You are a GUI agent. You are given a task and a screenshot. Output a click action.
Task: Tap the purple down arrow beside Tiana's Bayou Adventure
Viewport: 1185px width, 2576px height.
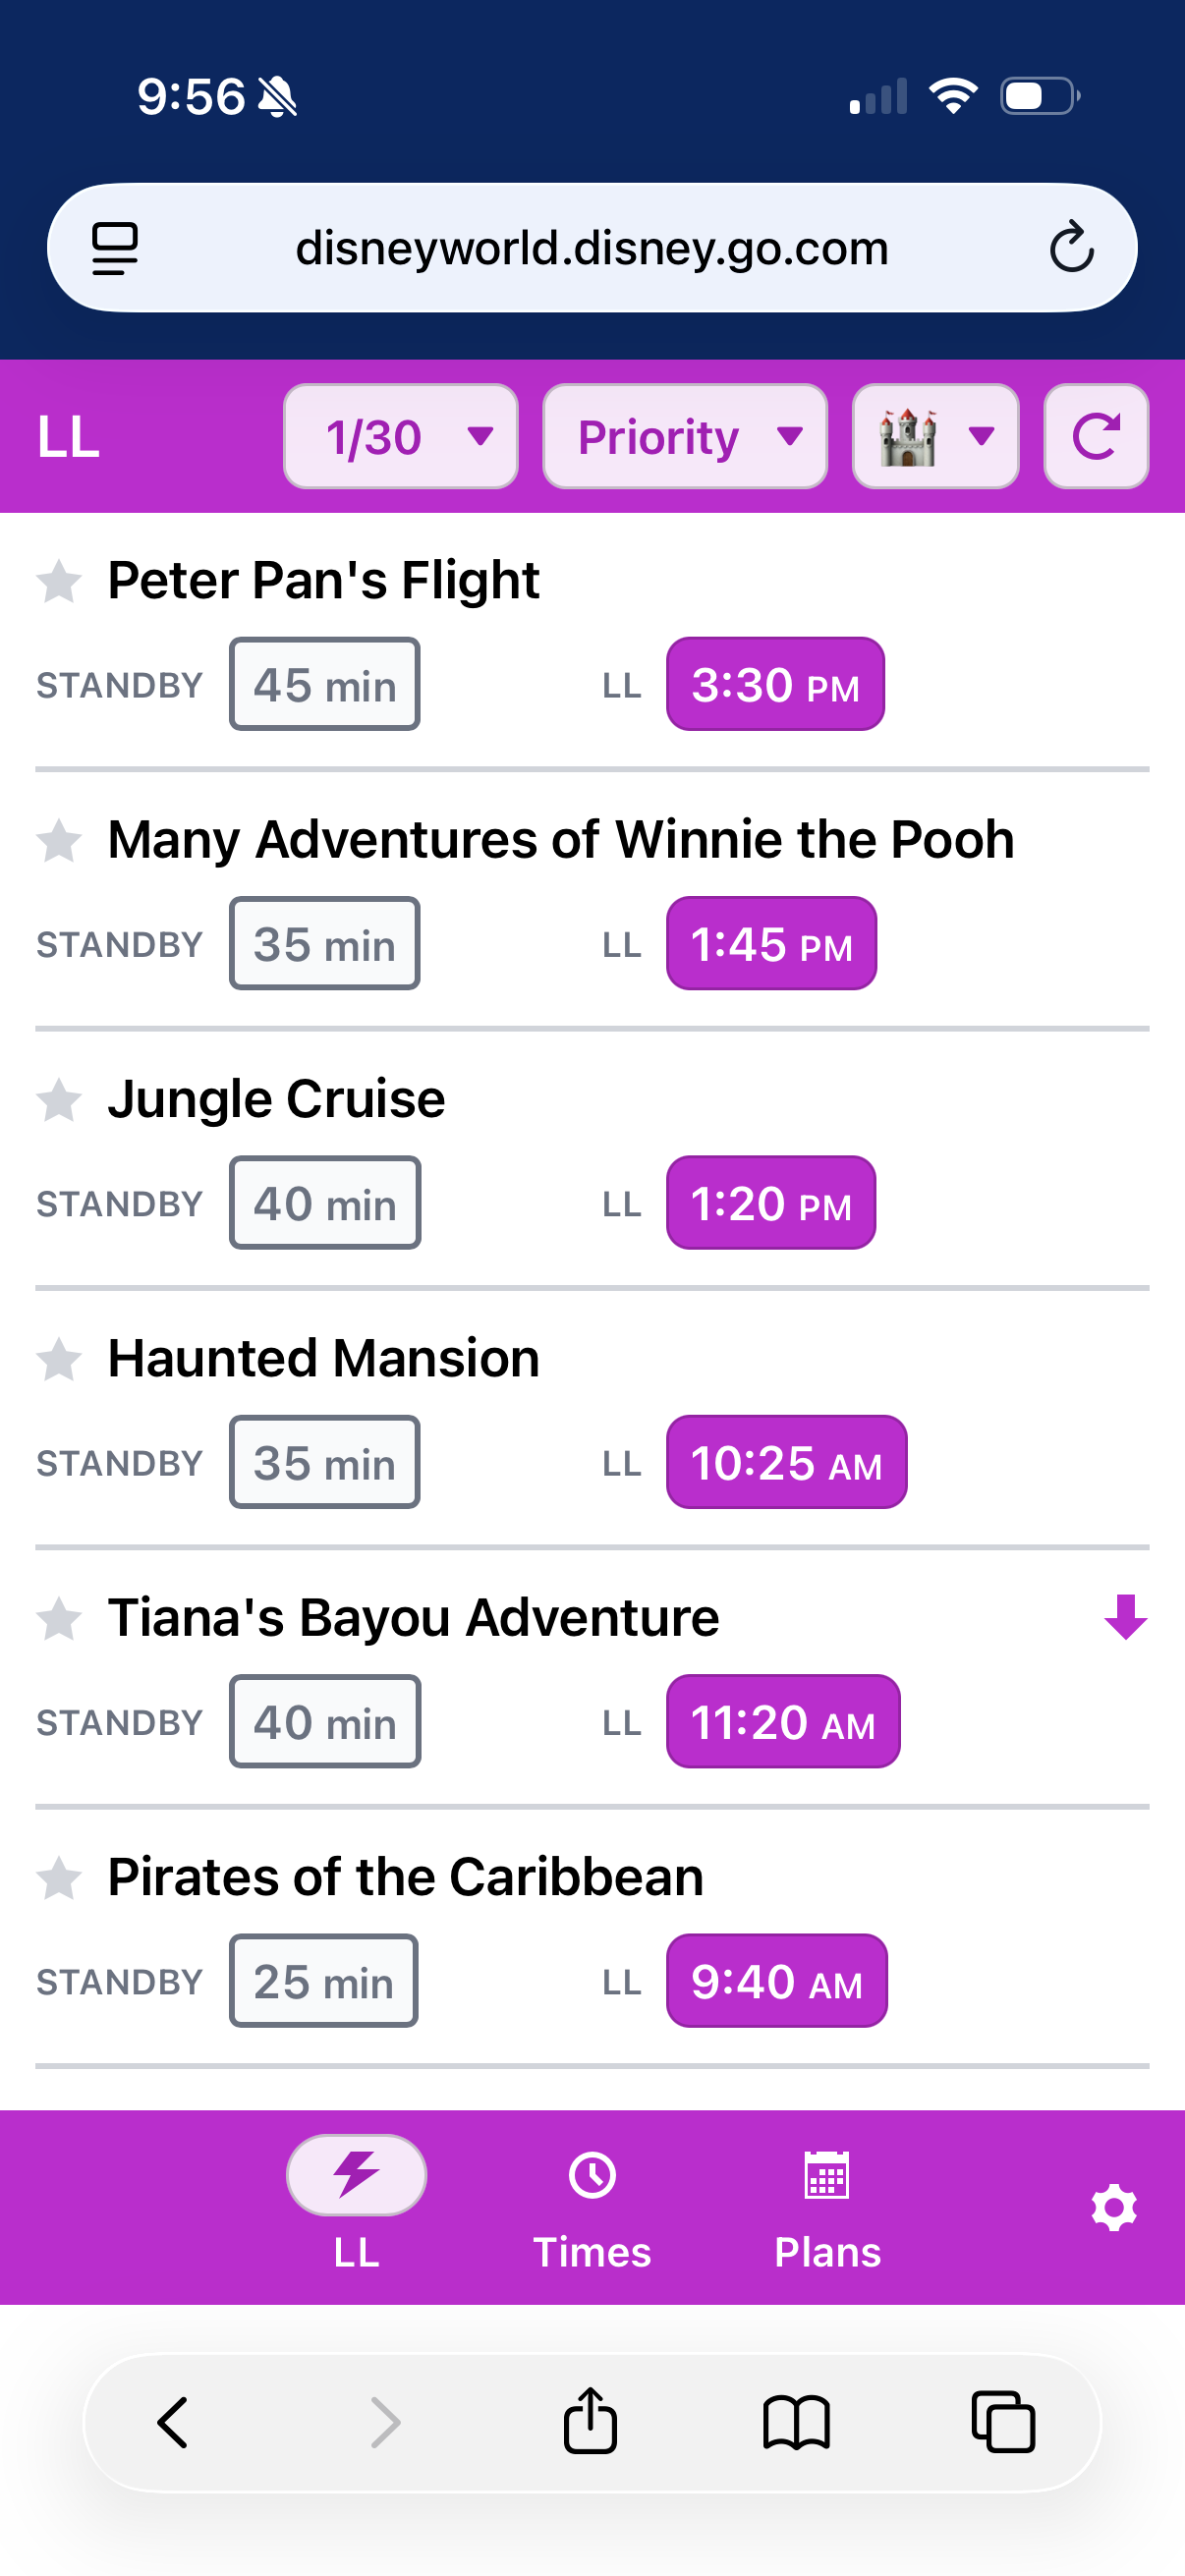click(x=1125, y=1616)
